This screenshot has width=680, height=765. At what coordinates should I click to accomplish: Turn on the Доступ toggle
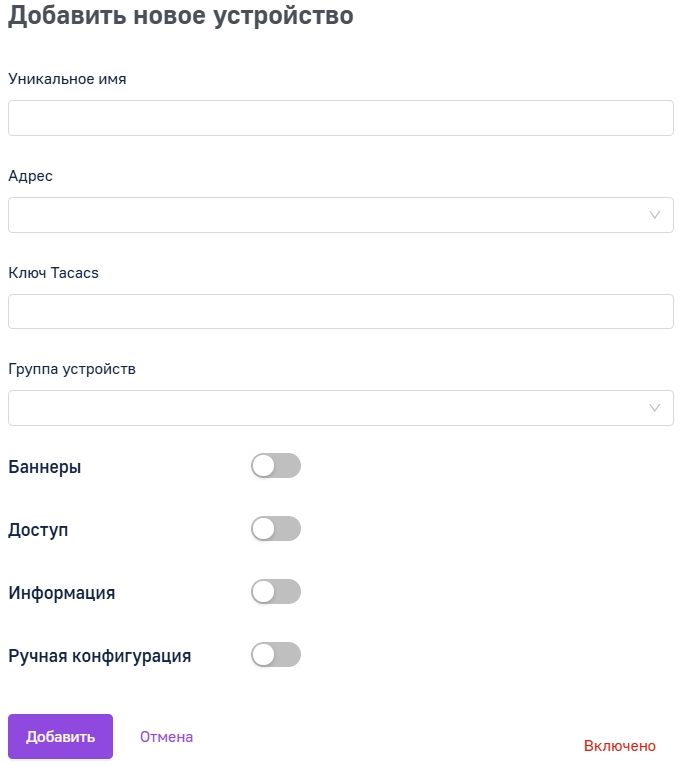(x=276, y=528)
